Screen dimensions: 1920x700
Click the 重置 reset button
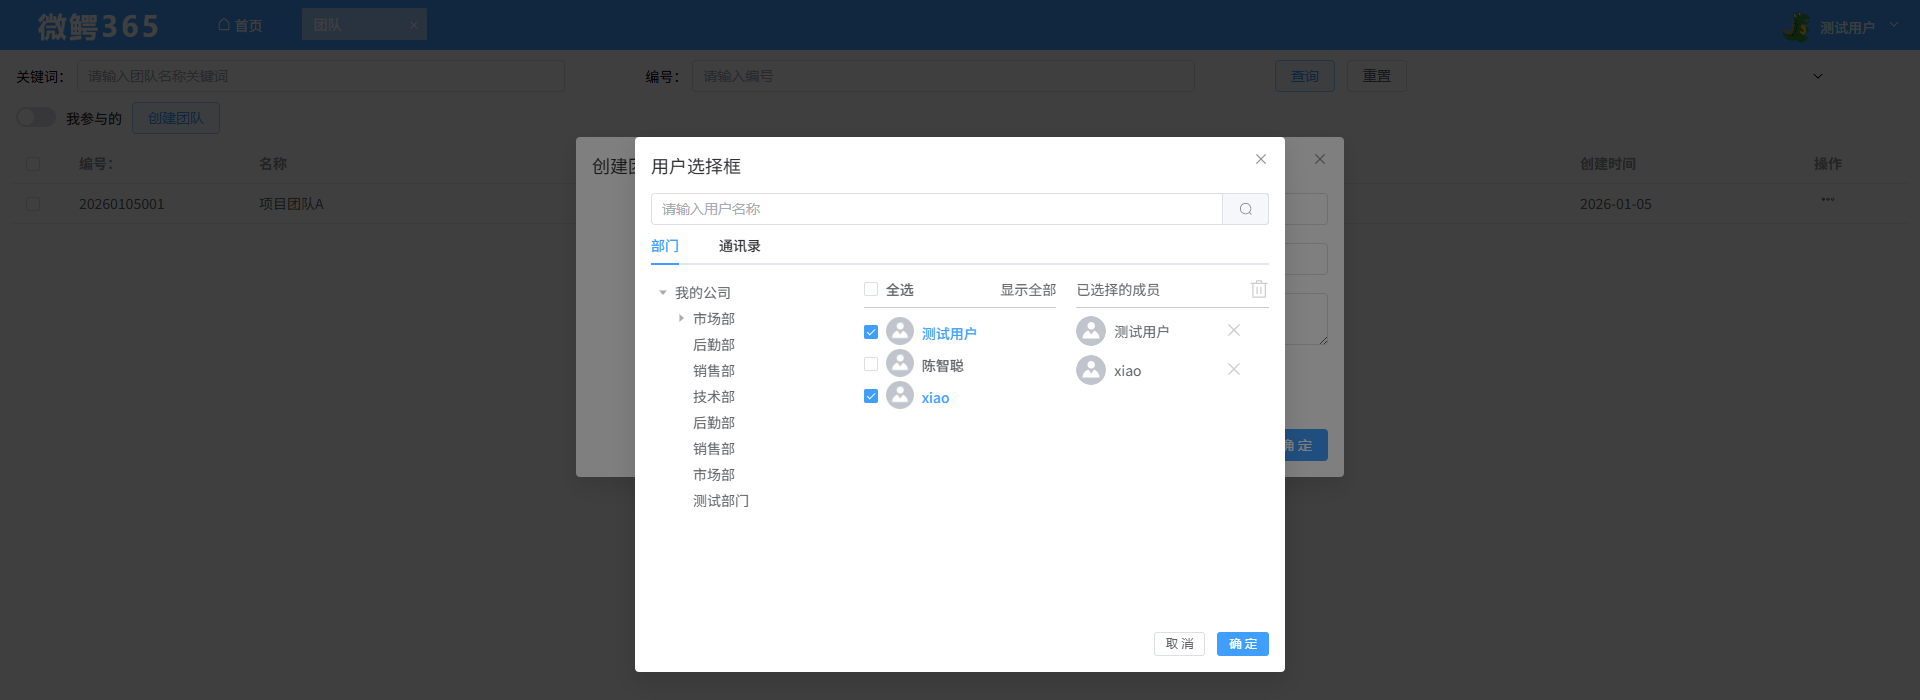[1377, 76]
